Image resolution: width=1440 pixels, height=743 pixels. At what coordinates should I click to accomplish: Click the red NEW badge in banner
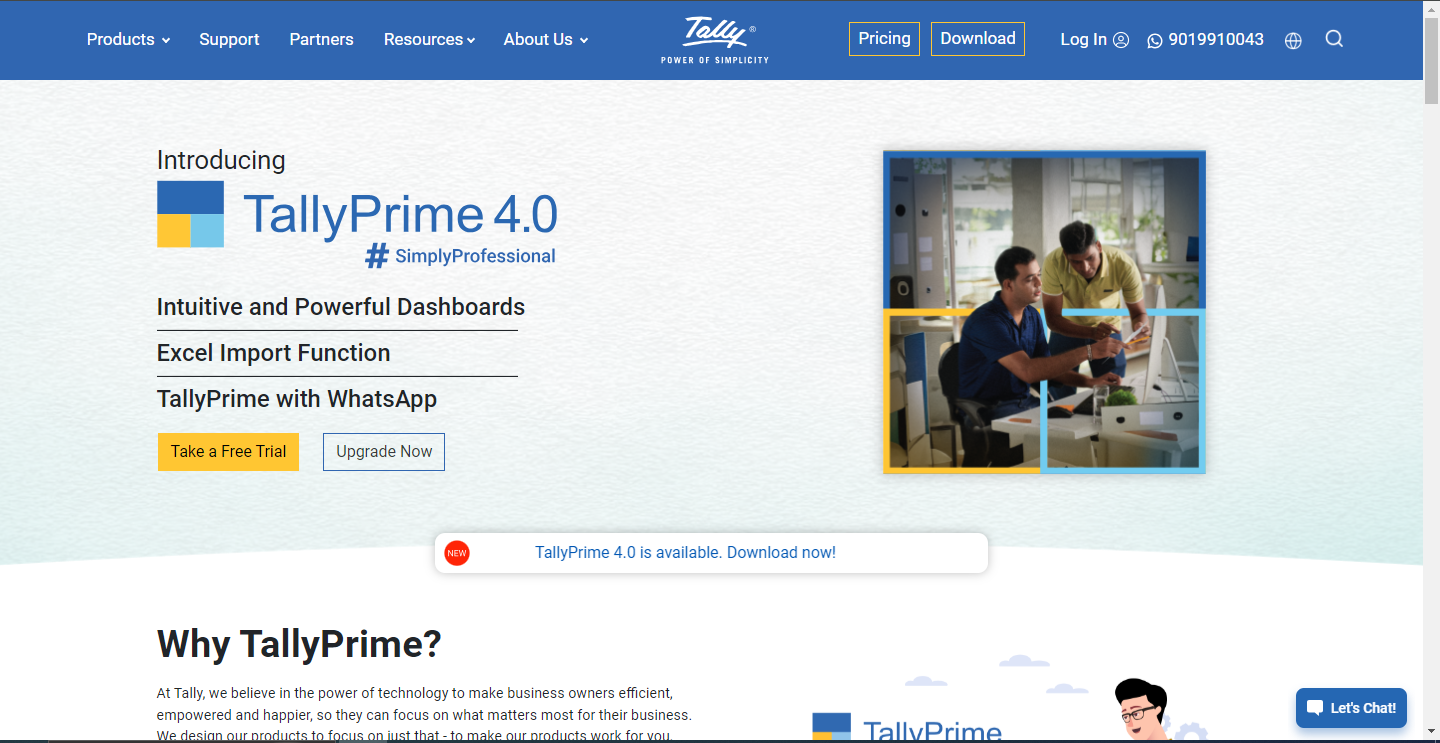click(457, 553)
